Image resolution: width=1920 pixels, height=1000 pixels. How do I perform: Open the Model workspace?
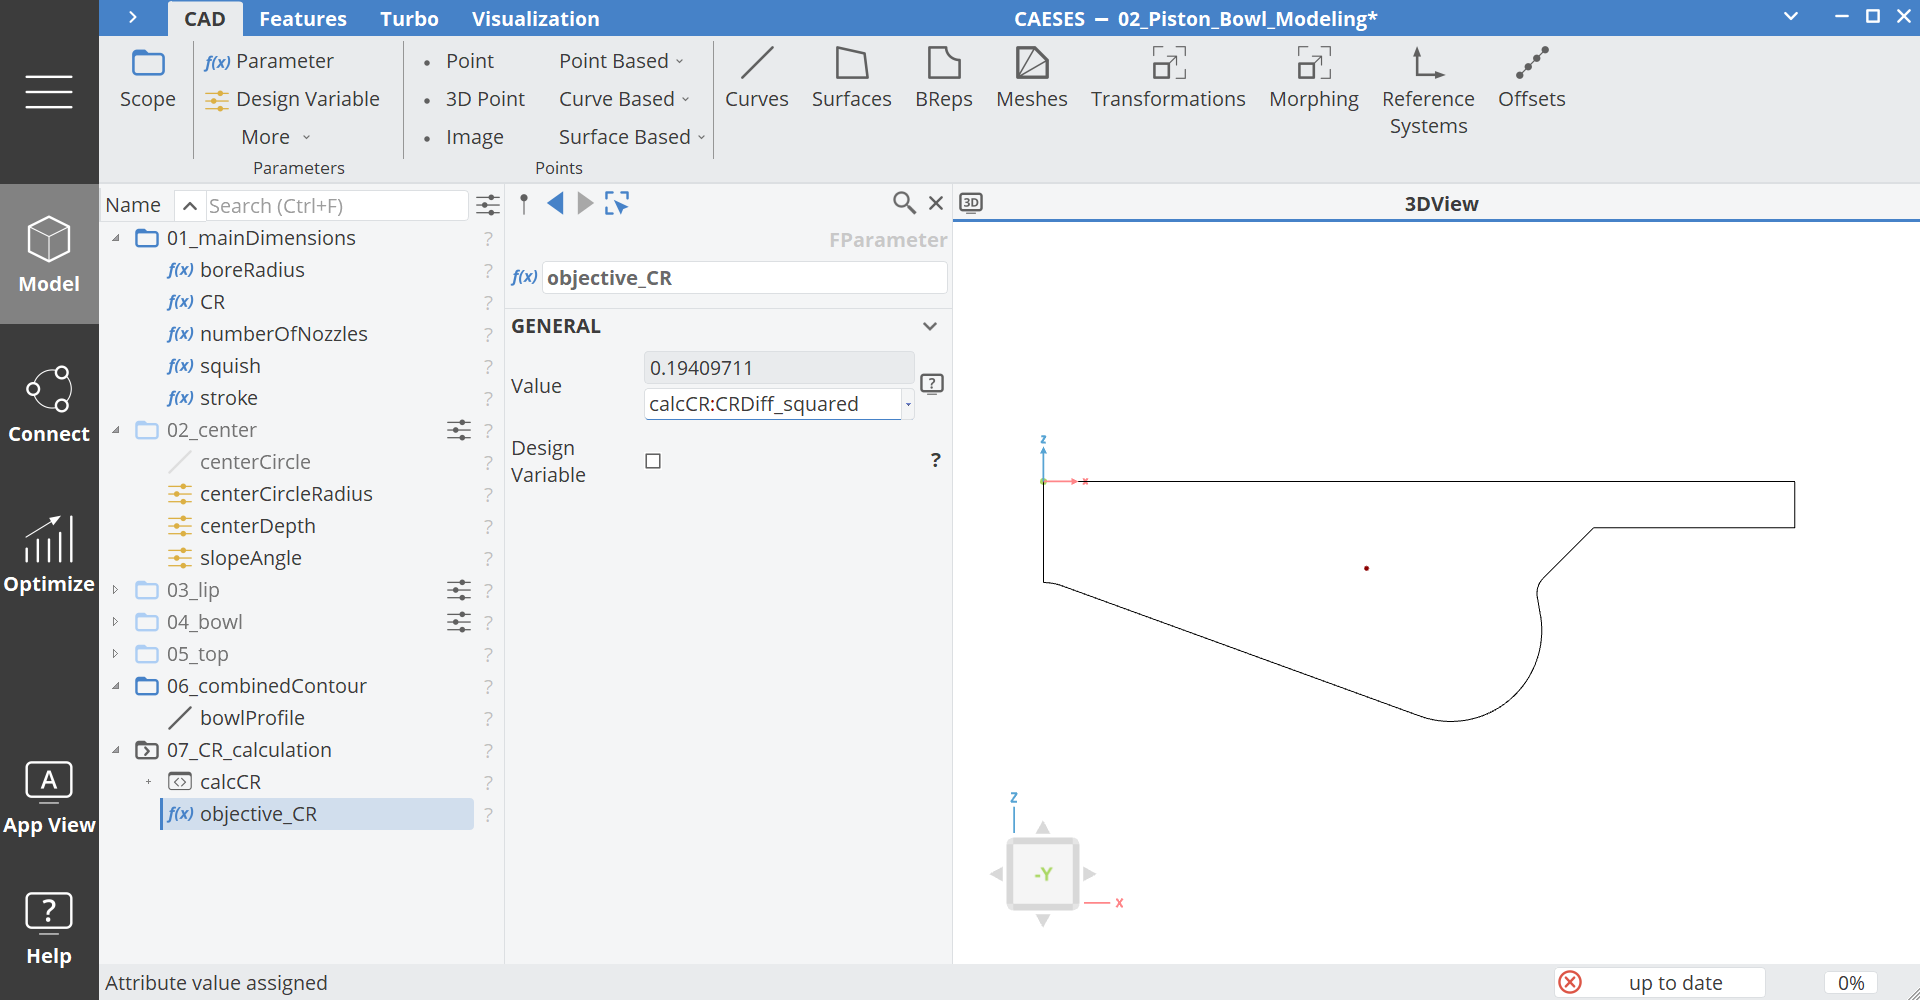click(x=49, y=254)
